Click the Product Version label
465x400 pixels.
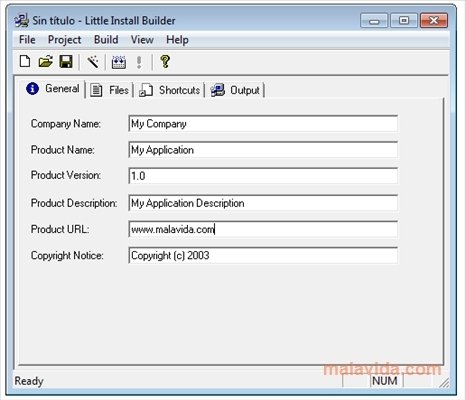[66, 175]
